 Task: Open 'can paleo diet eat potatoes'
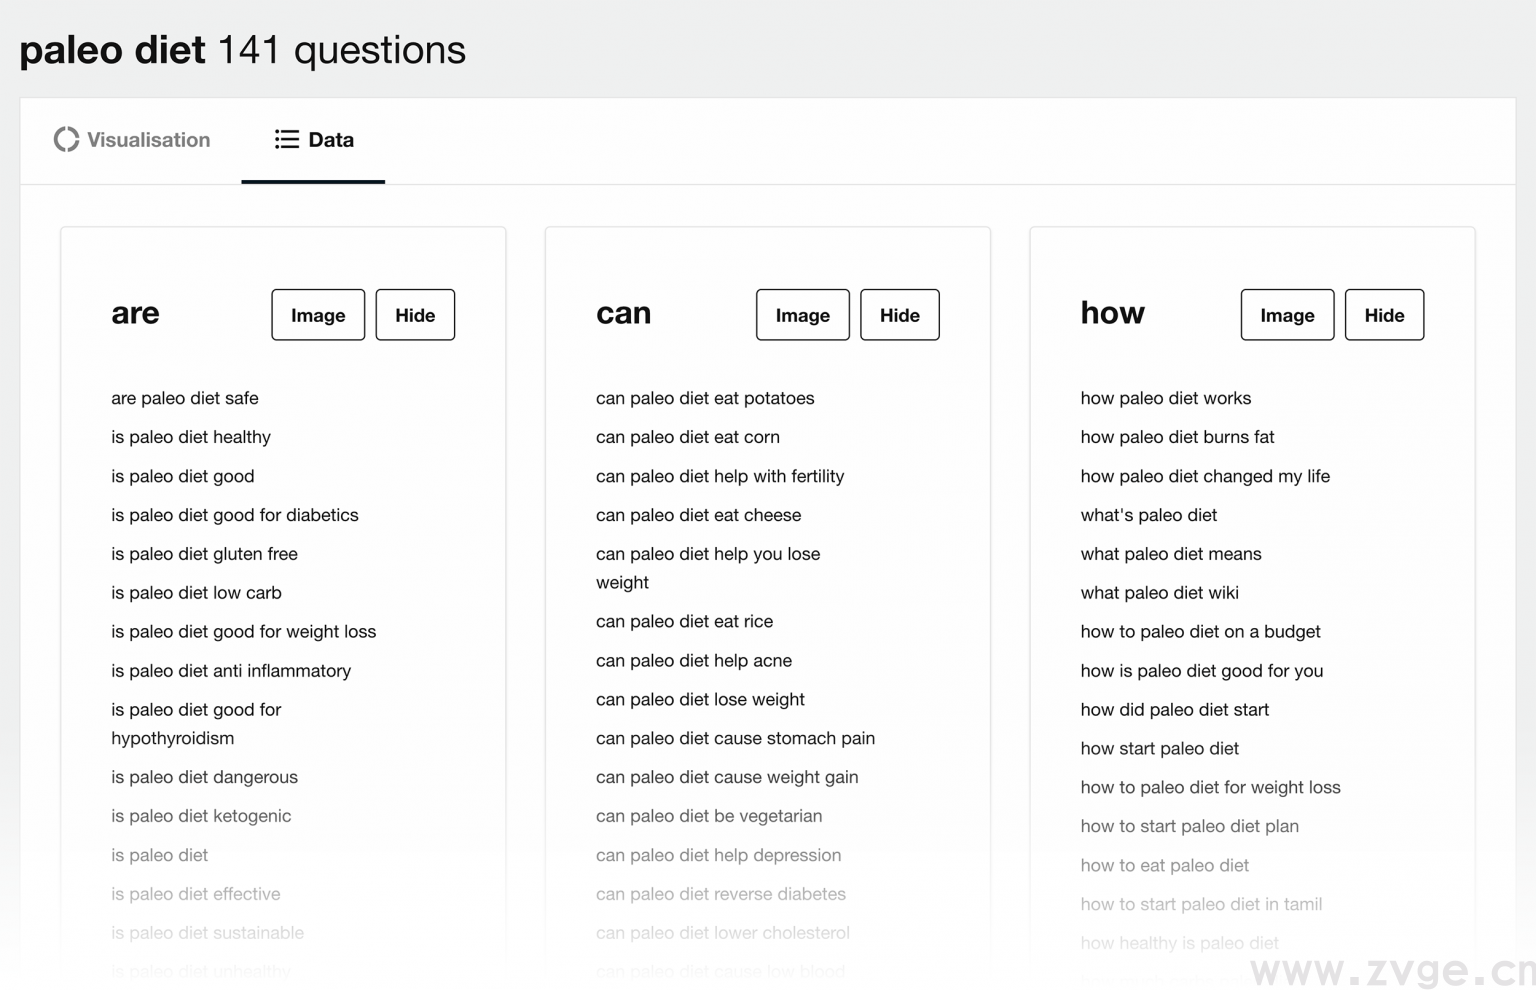click(705, 398)
